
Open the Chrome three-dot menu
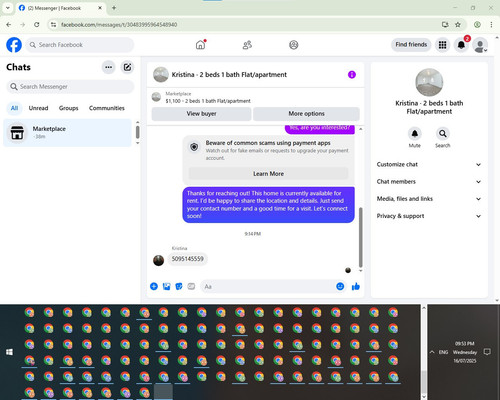[x=491, y=24]
